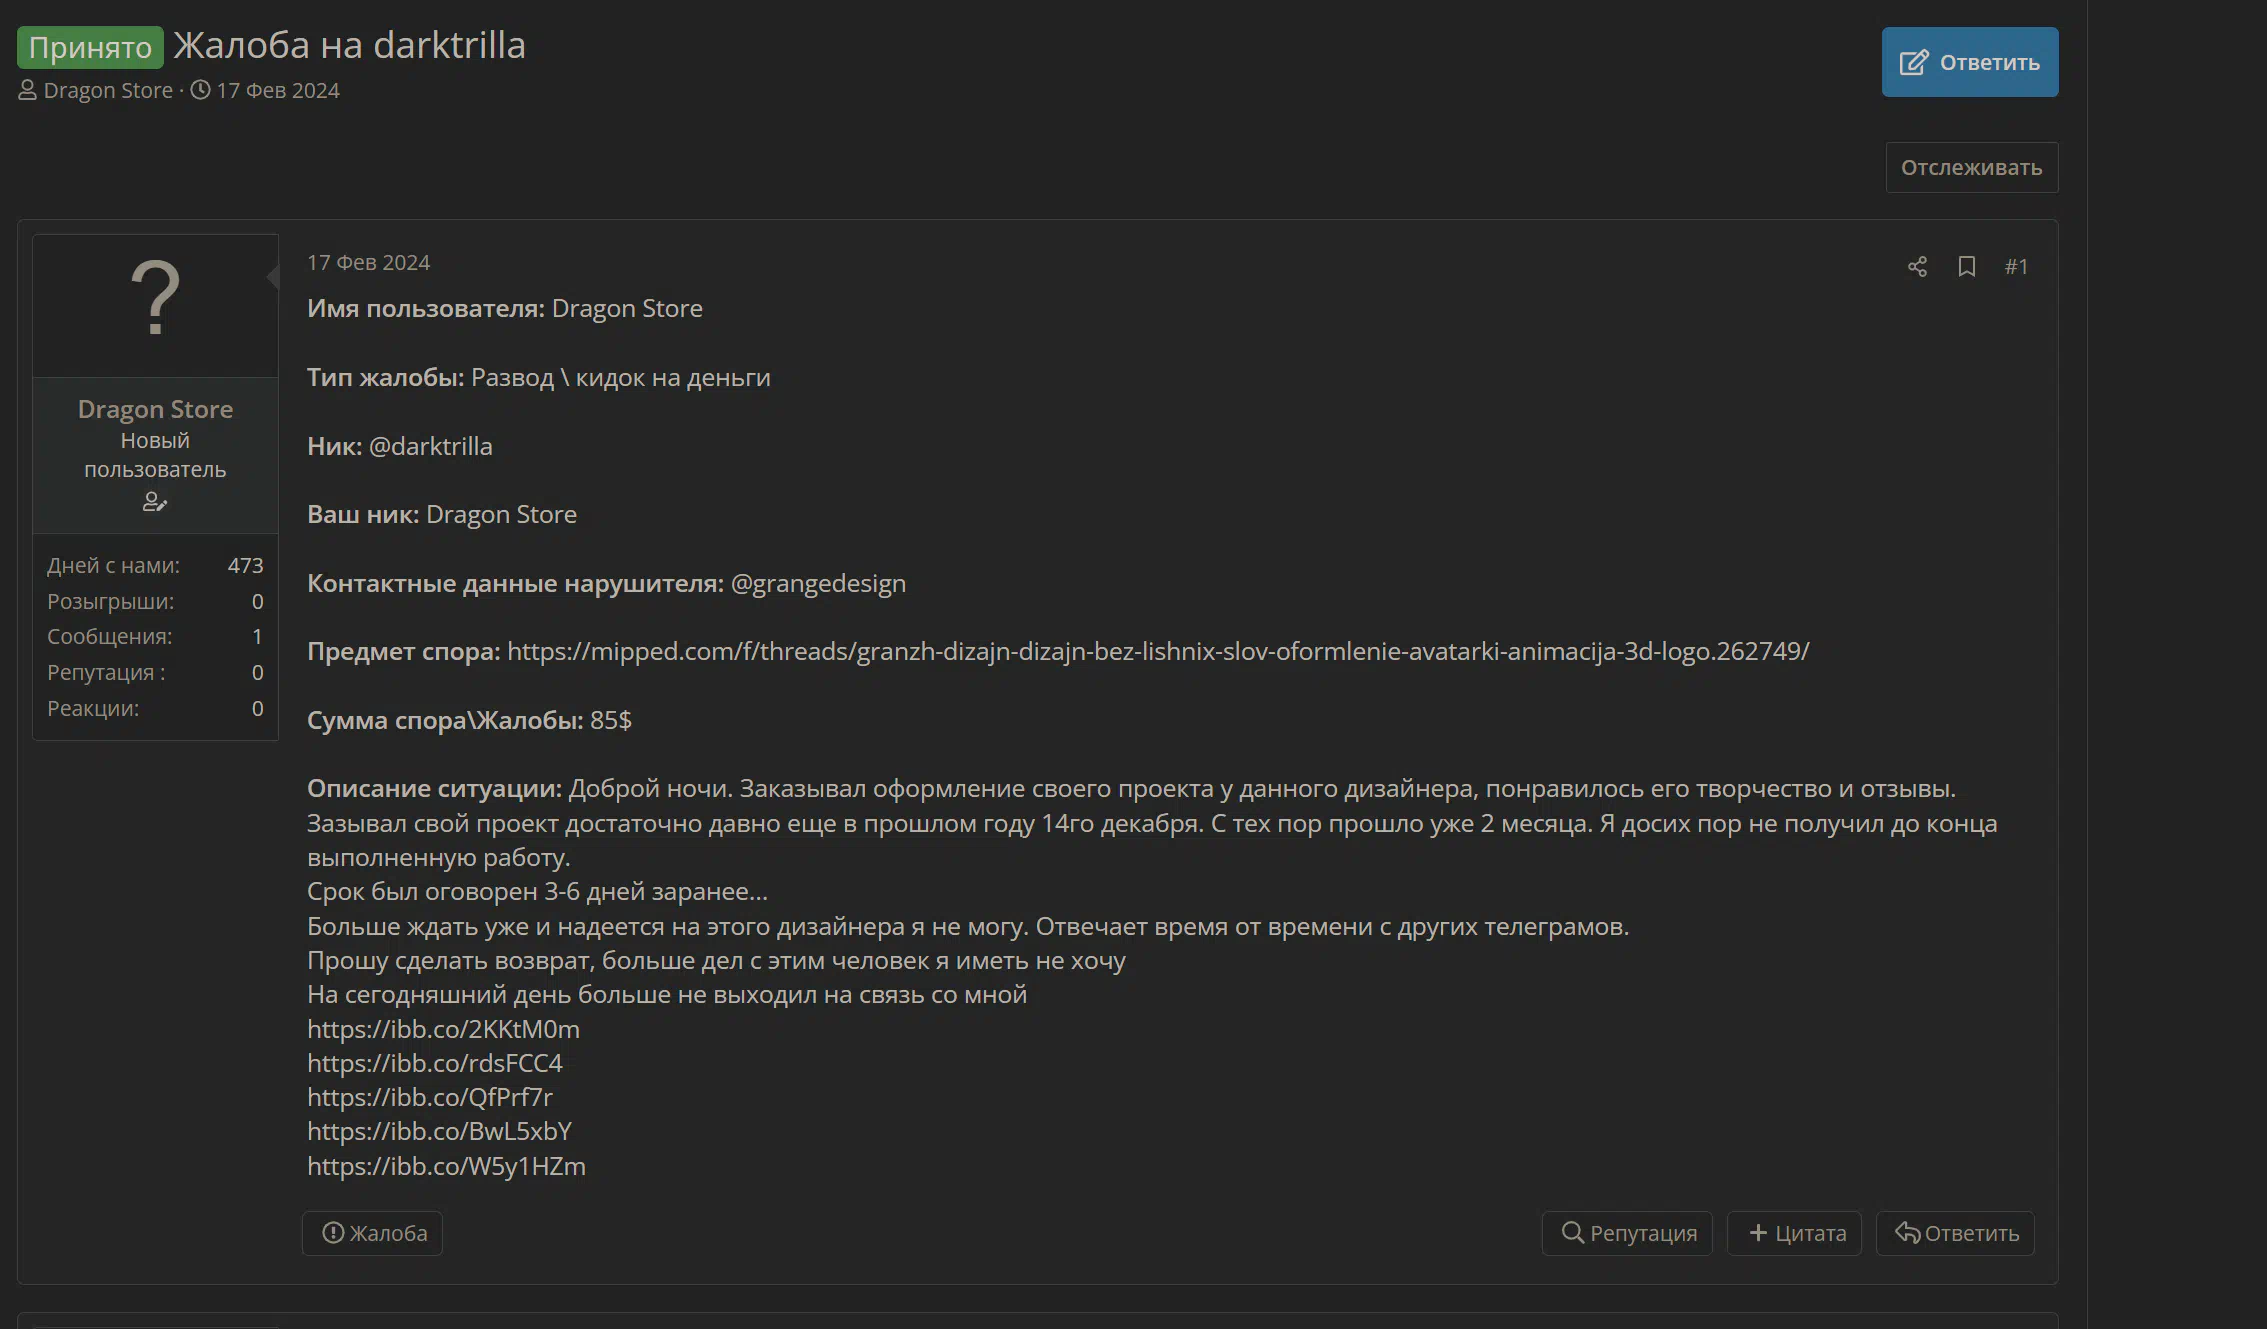Click the Отслеживать button

point(1972,167)
